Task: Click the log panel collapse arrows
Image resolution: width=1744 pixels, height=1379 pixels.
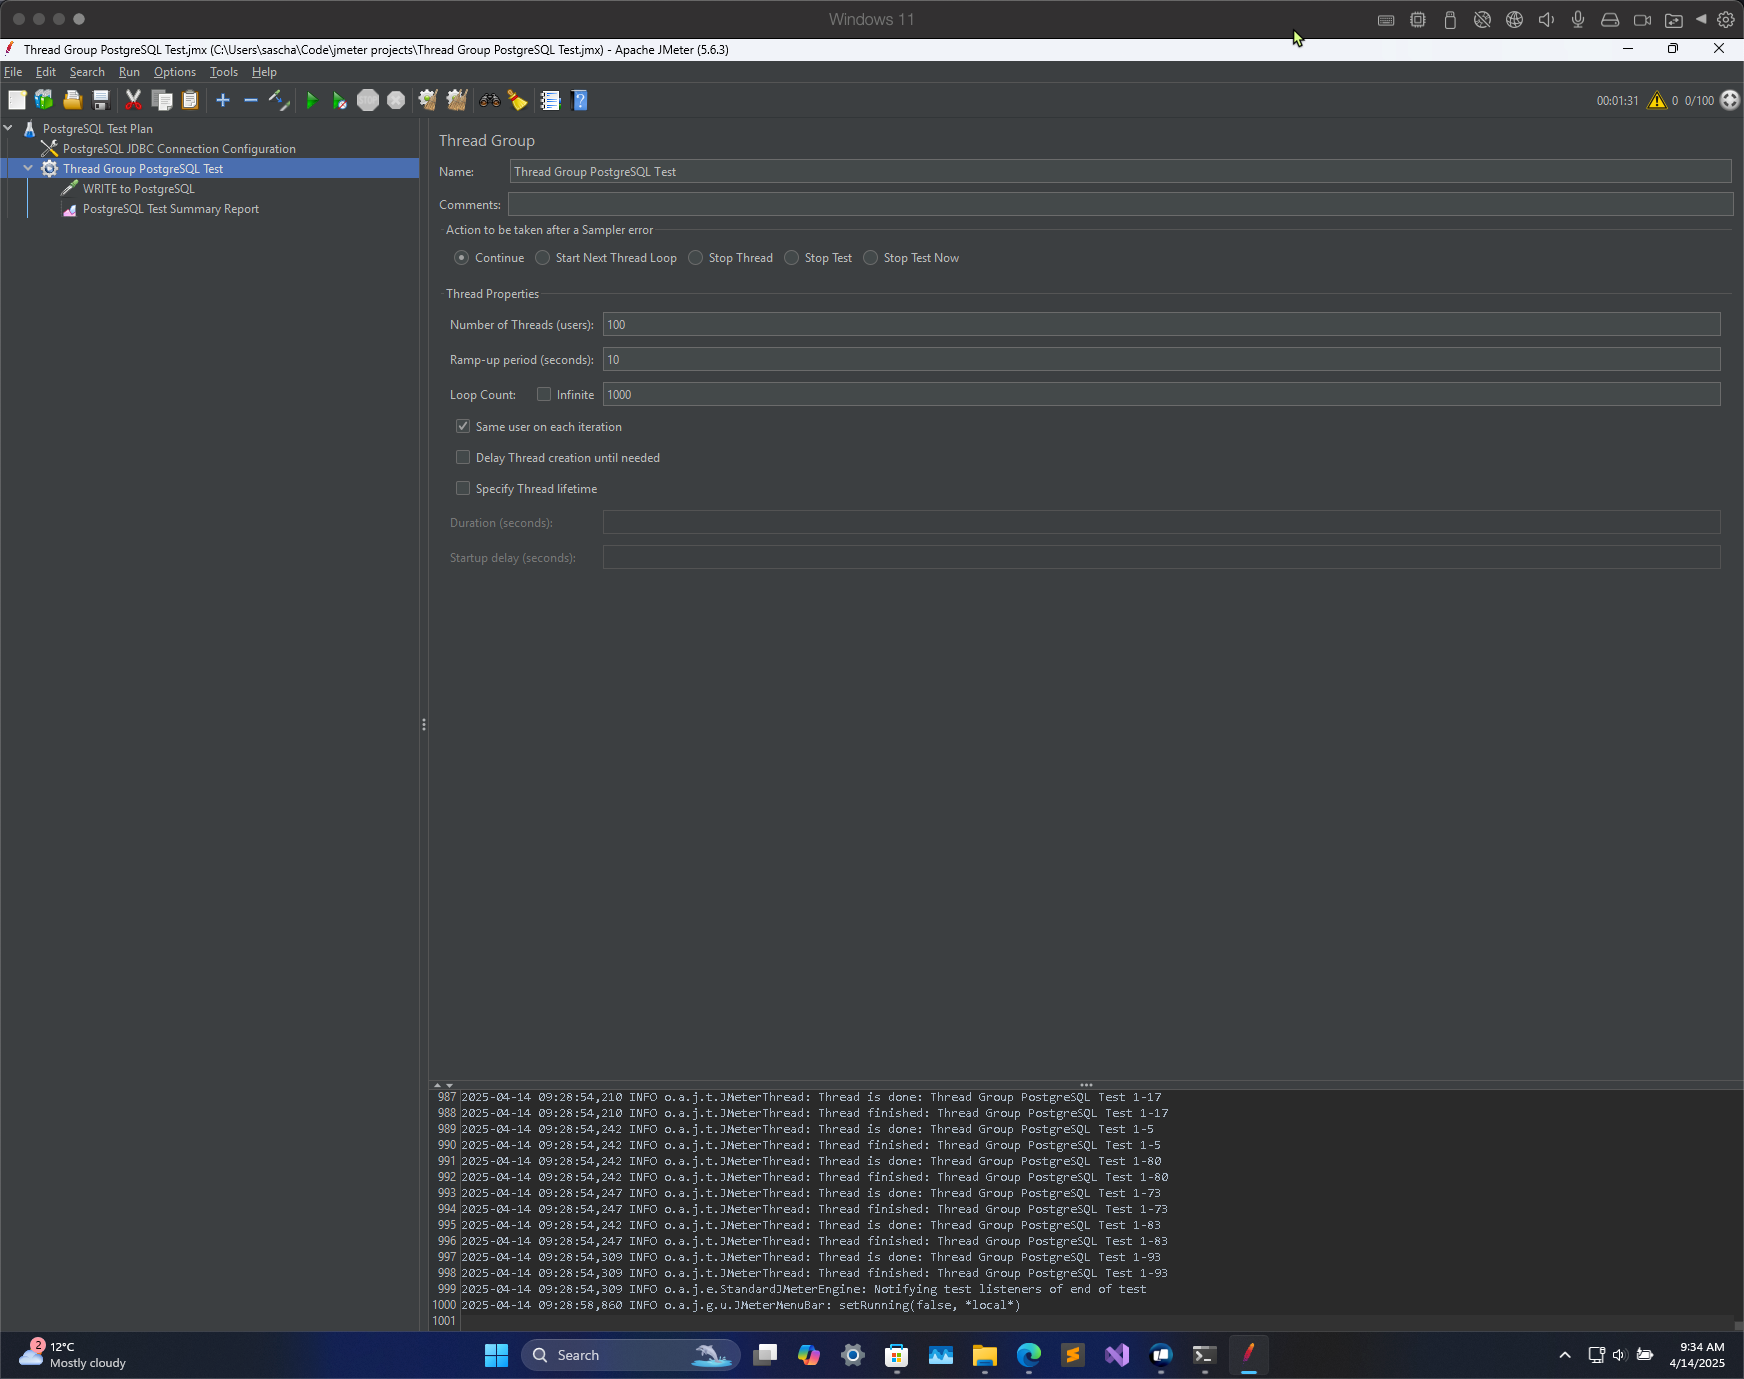Action: pyautogui.click(x=443, y=1085)
